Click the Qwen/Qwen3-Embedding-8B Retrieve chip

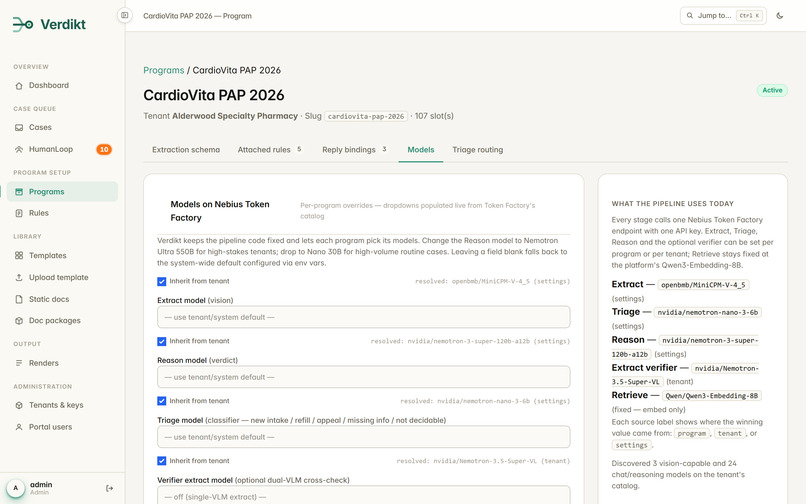[x=712, y=396]
